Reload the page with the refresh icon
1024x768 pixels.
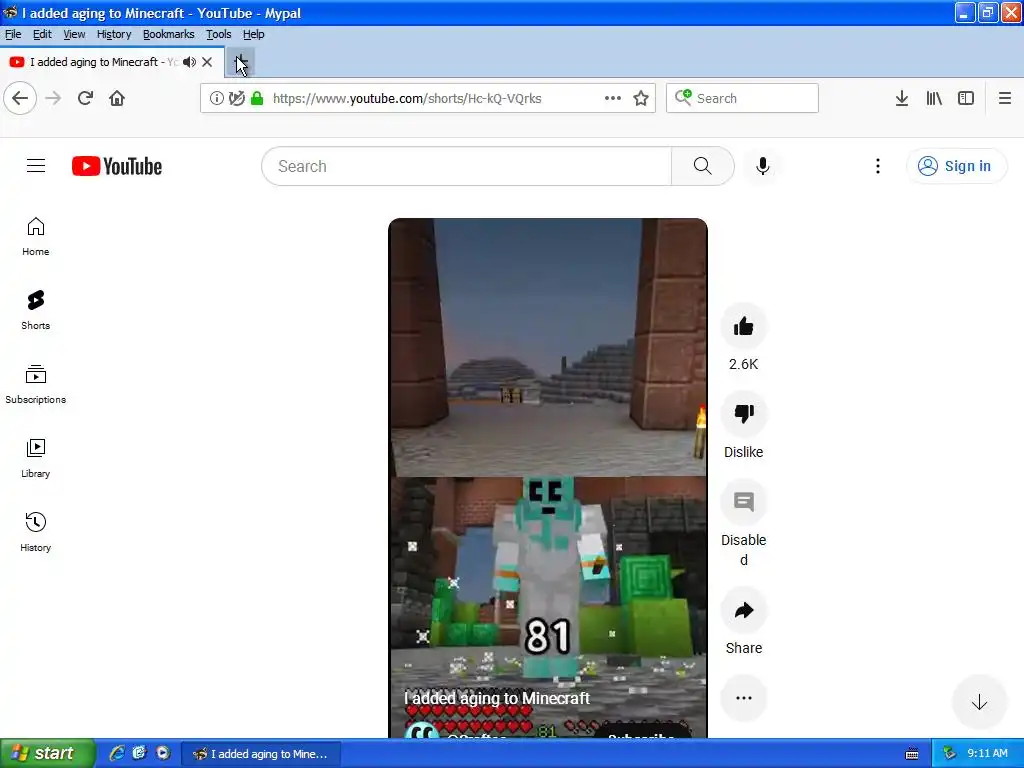[85, 99]
